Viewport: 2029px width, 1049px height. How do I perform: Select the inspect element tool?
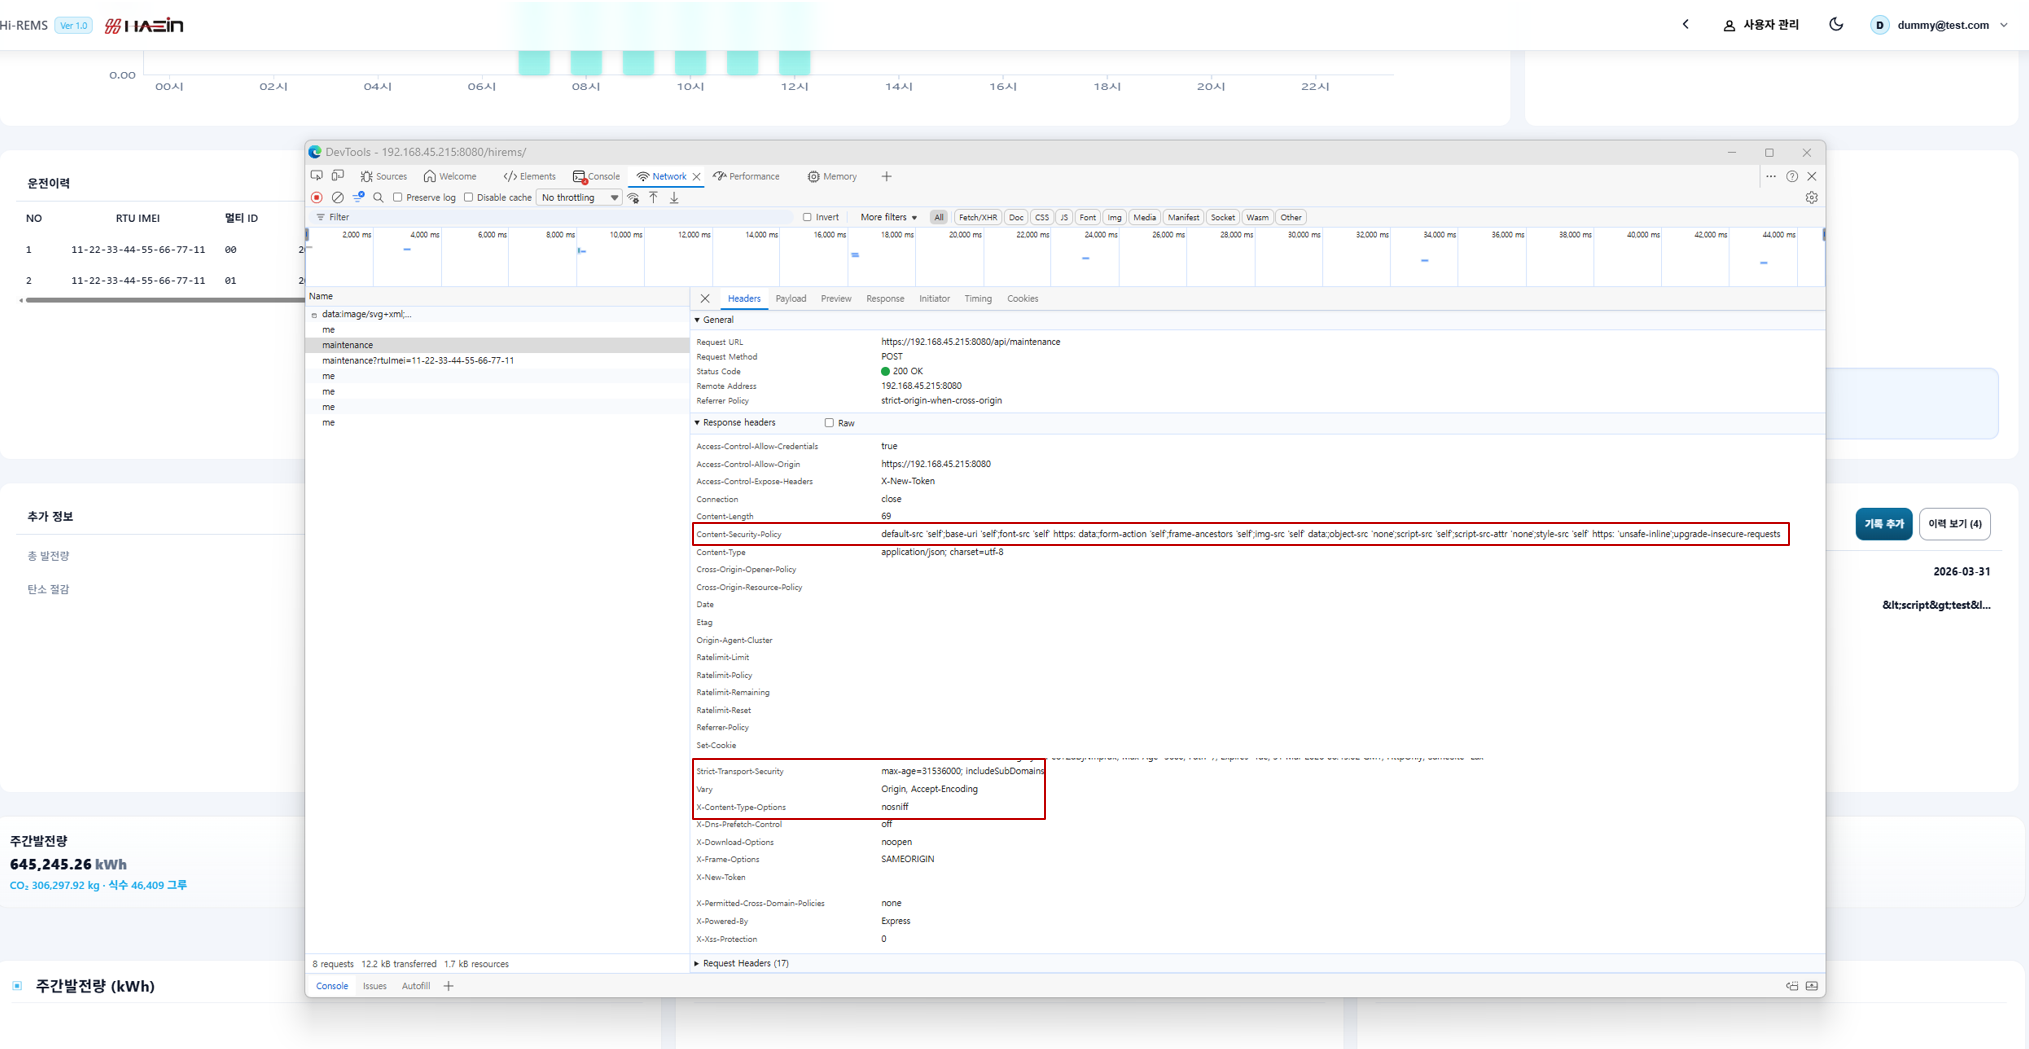[317, 176]
